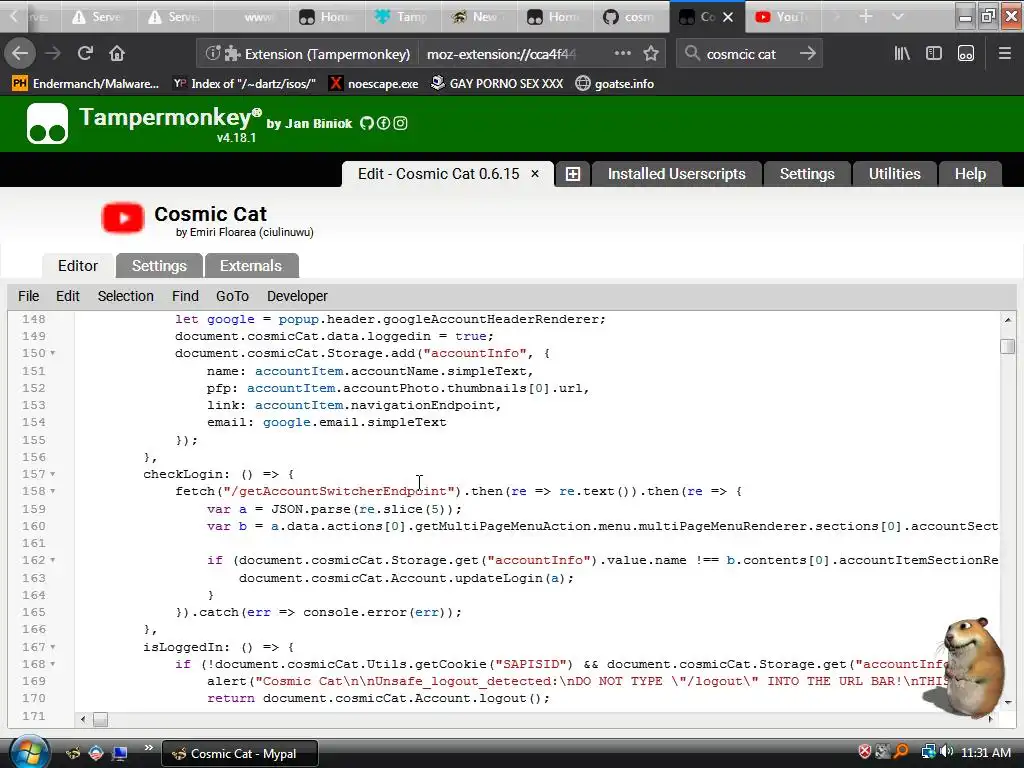1024x768 pixels.
Task: Open the Selection menu
Action: tap(126, 296)
